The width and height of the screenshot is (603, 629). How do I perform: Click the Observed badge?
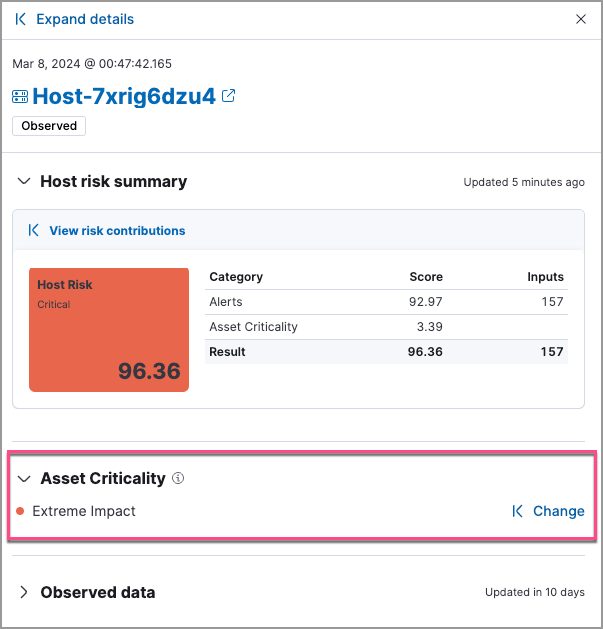(x=49, y=126)
